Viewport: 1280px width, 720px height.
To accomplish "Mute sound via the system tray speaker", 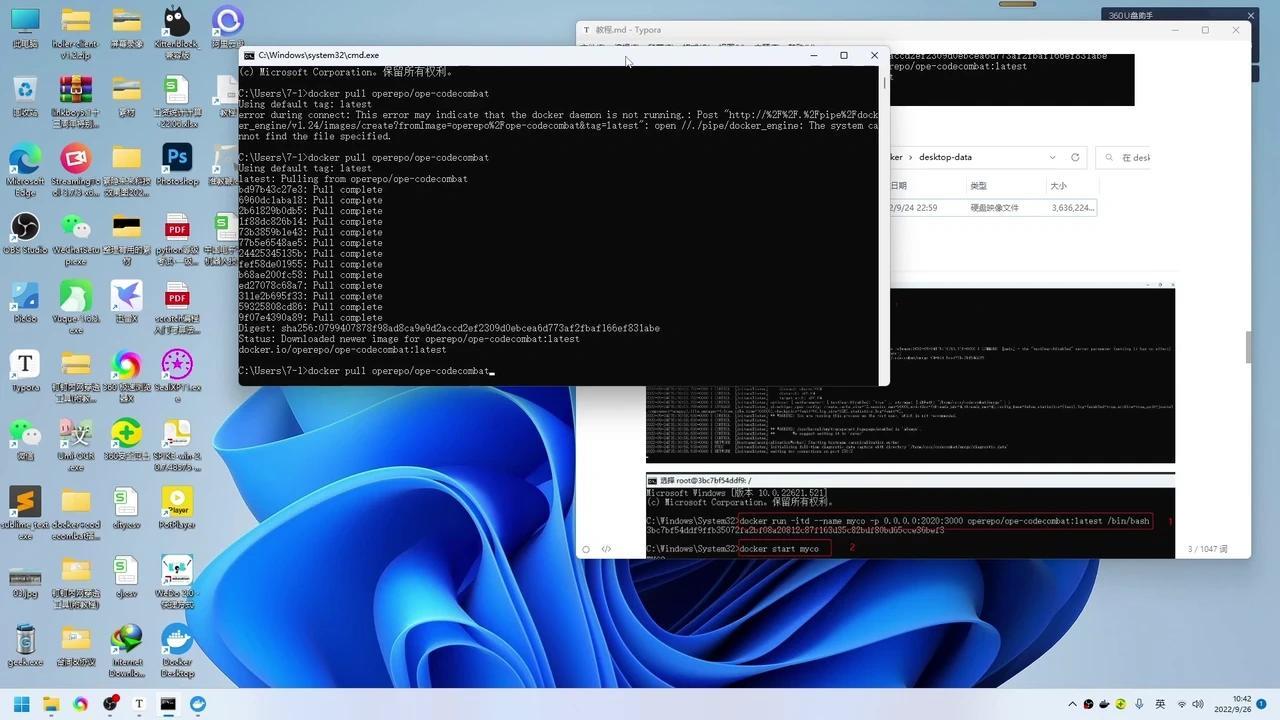I will pos(1197,704).
